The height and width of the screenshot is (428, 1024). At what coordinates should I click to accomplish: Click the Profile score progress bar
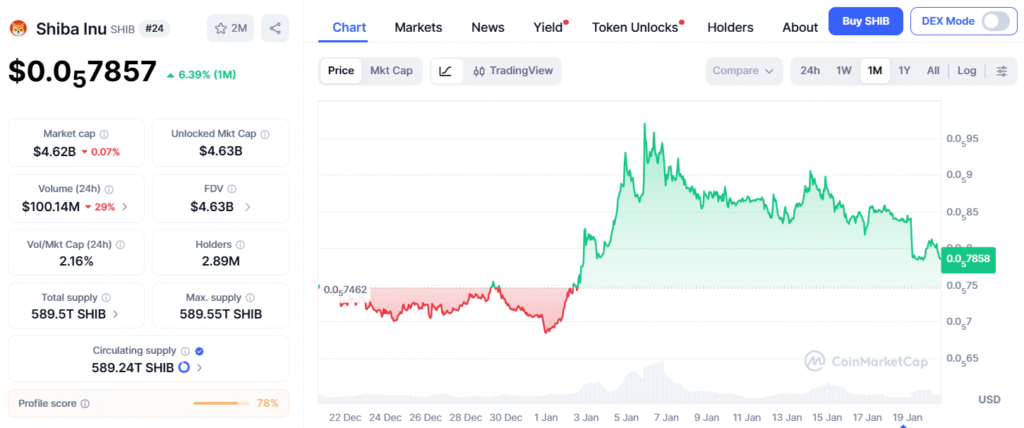pyautogui.click(x=221, y=404)
